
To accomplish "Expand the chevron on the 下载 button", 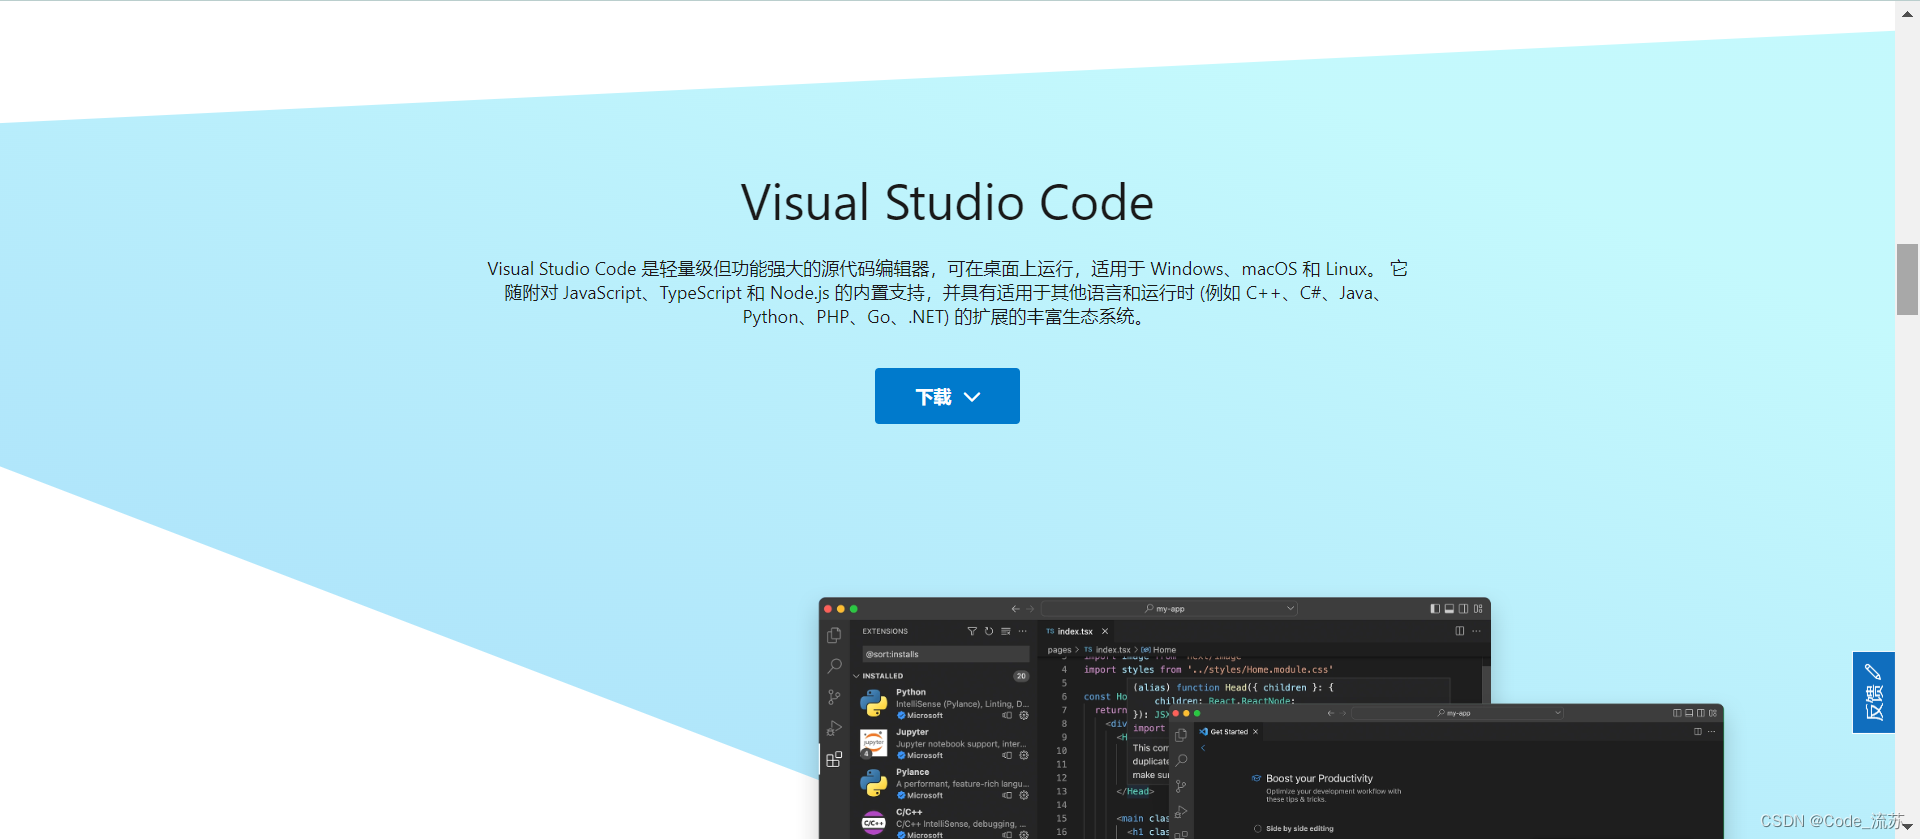I will coord(972,397).
